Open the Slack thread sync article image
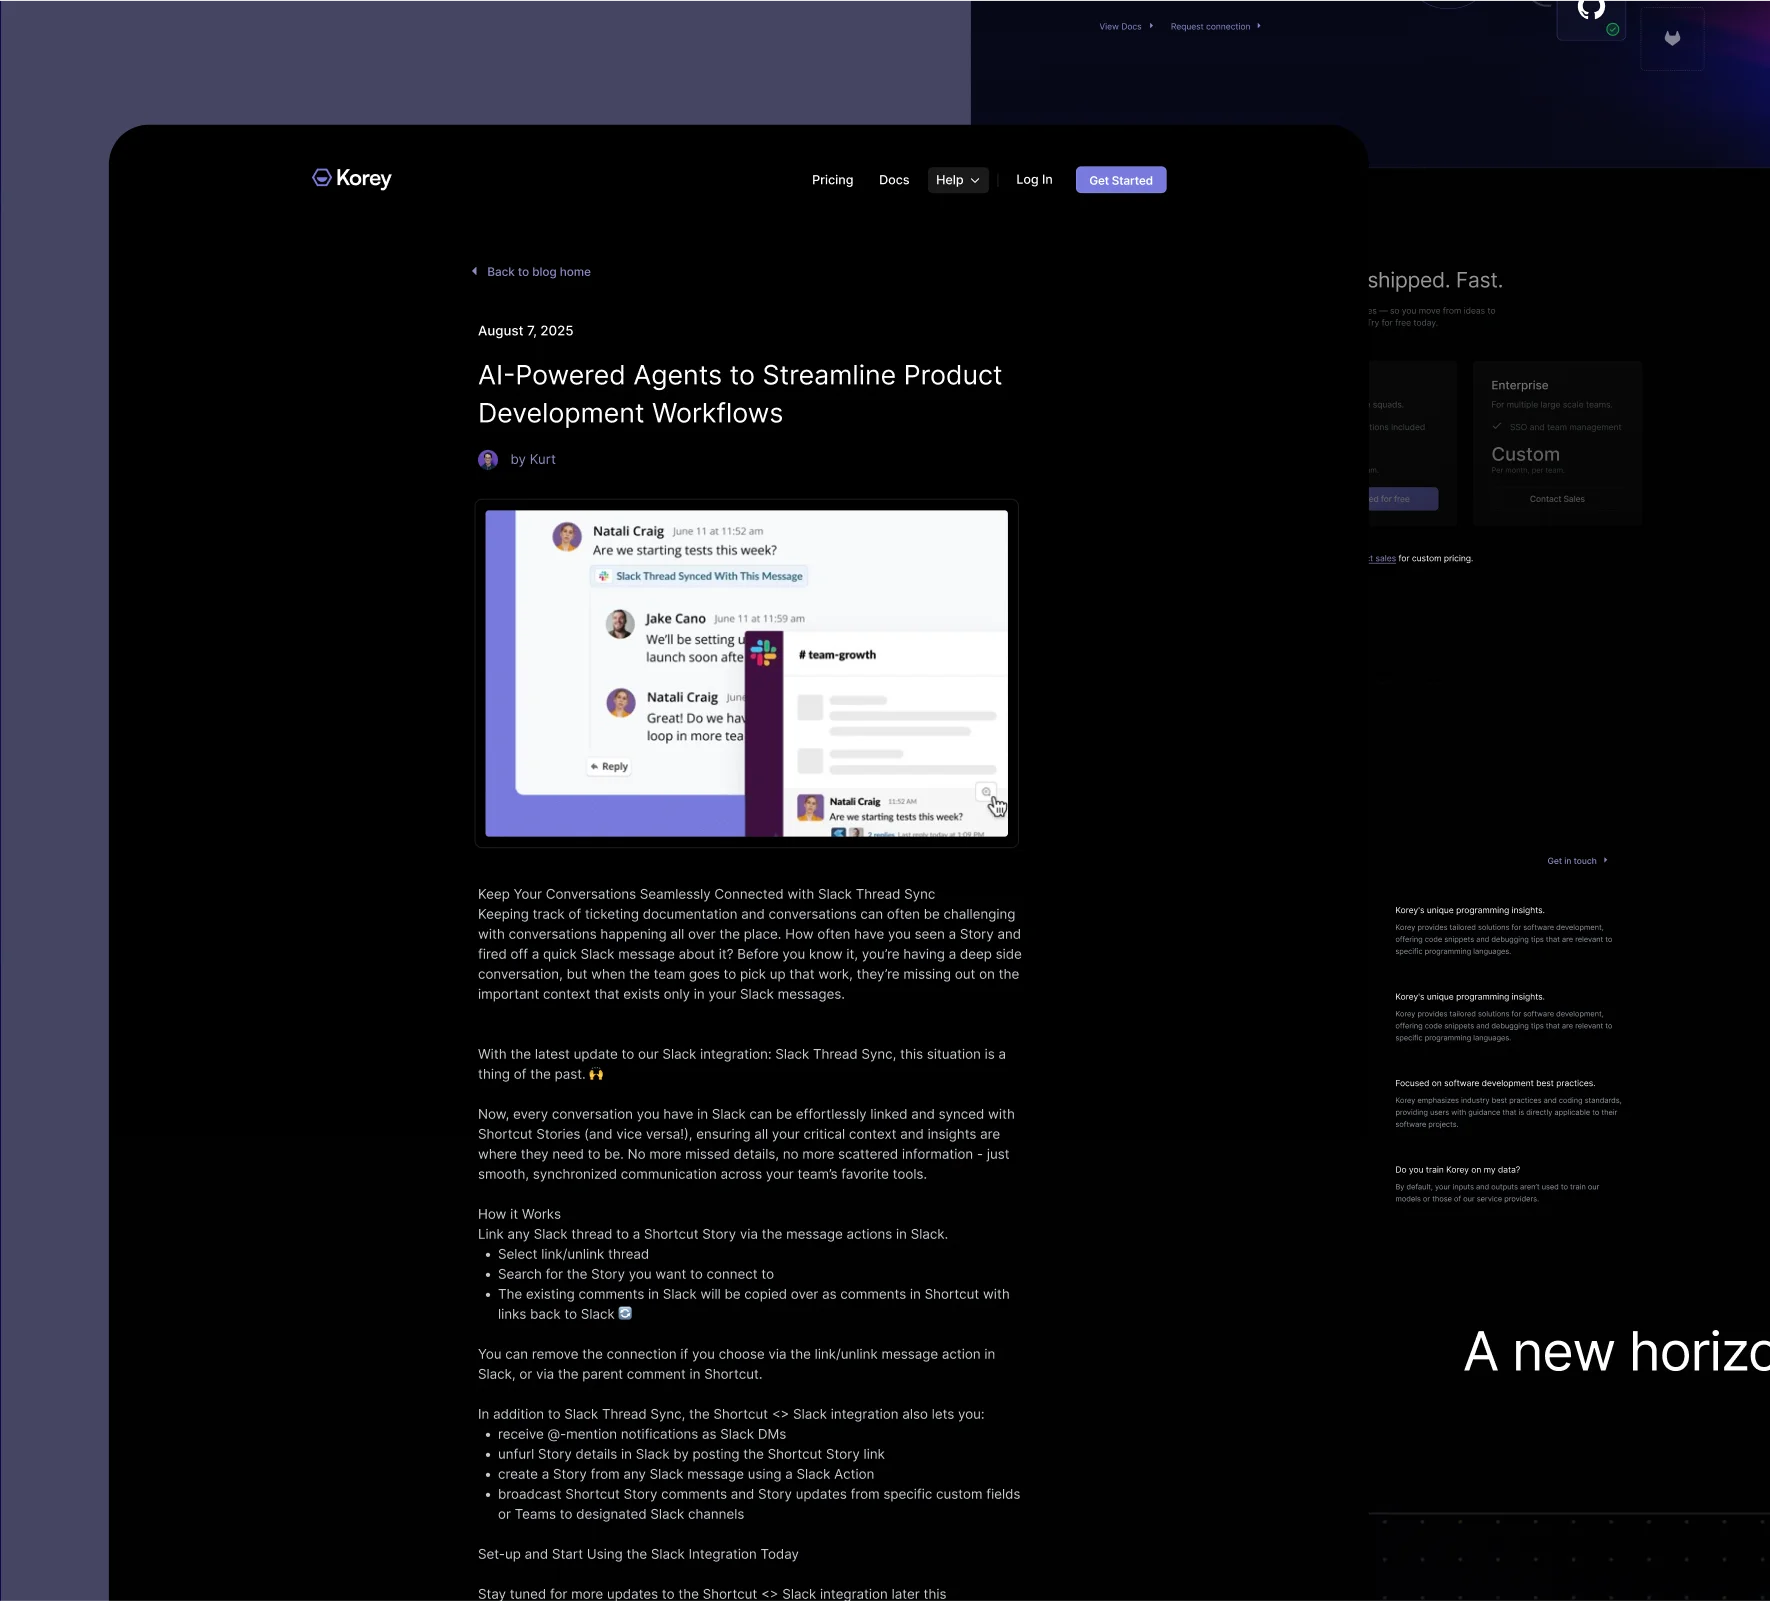Viewport: 1770px width, 1601px height. 747,673
